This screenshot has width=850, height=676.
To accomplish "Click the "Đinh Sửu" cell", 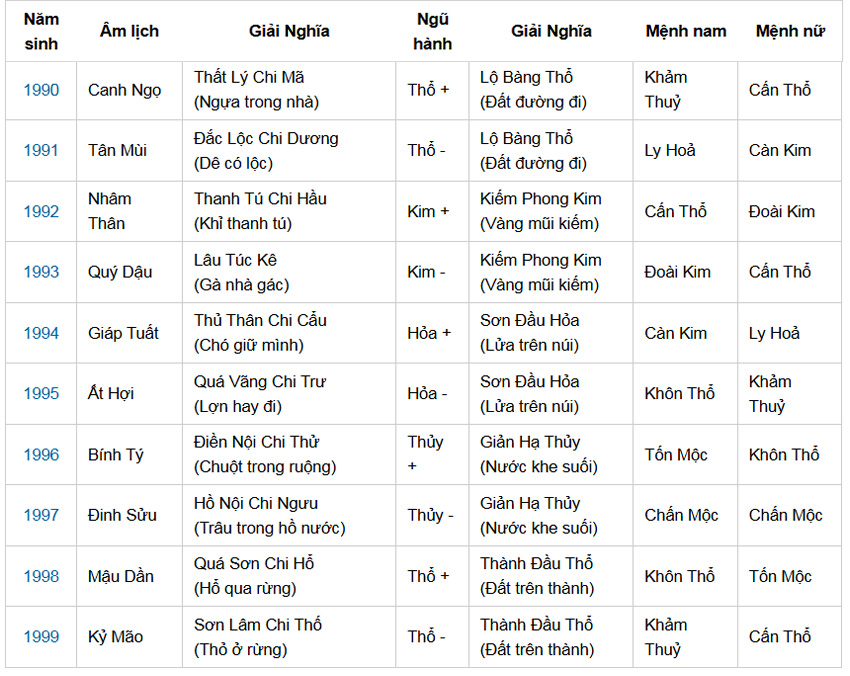I will [x=122, y=516].
